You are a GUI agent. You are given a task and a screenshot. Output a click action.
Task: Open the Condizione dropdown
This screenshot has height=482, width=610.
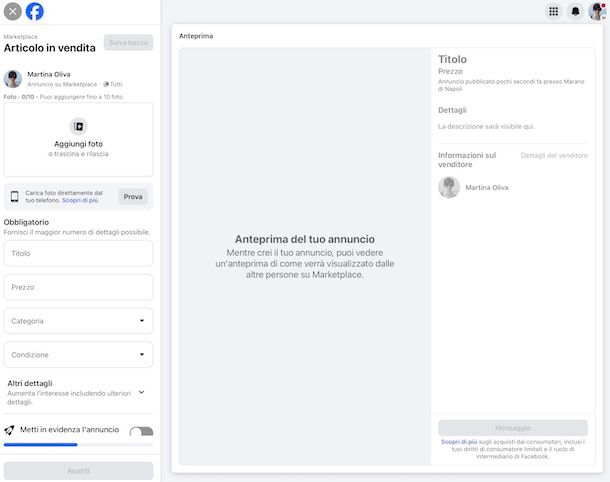[x=79, y=355]
